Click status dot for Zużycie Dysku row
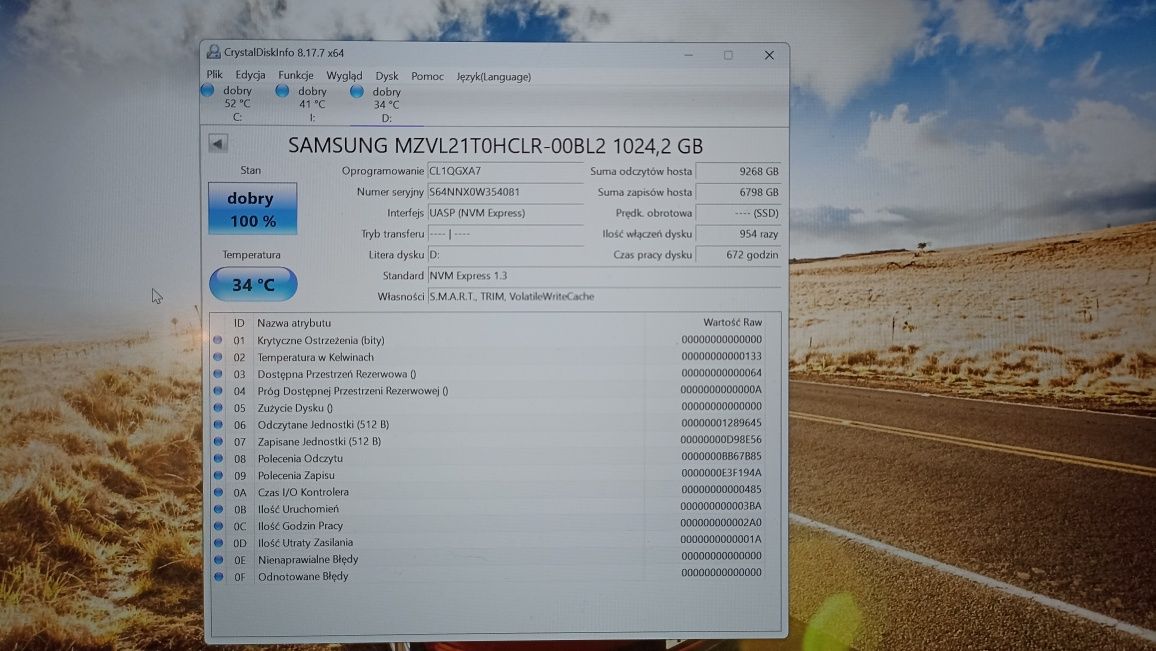 coord(218,408)
